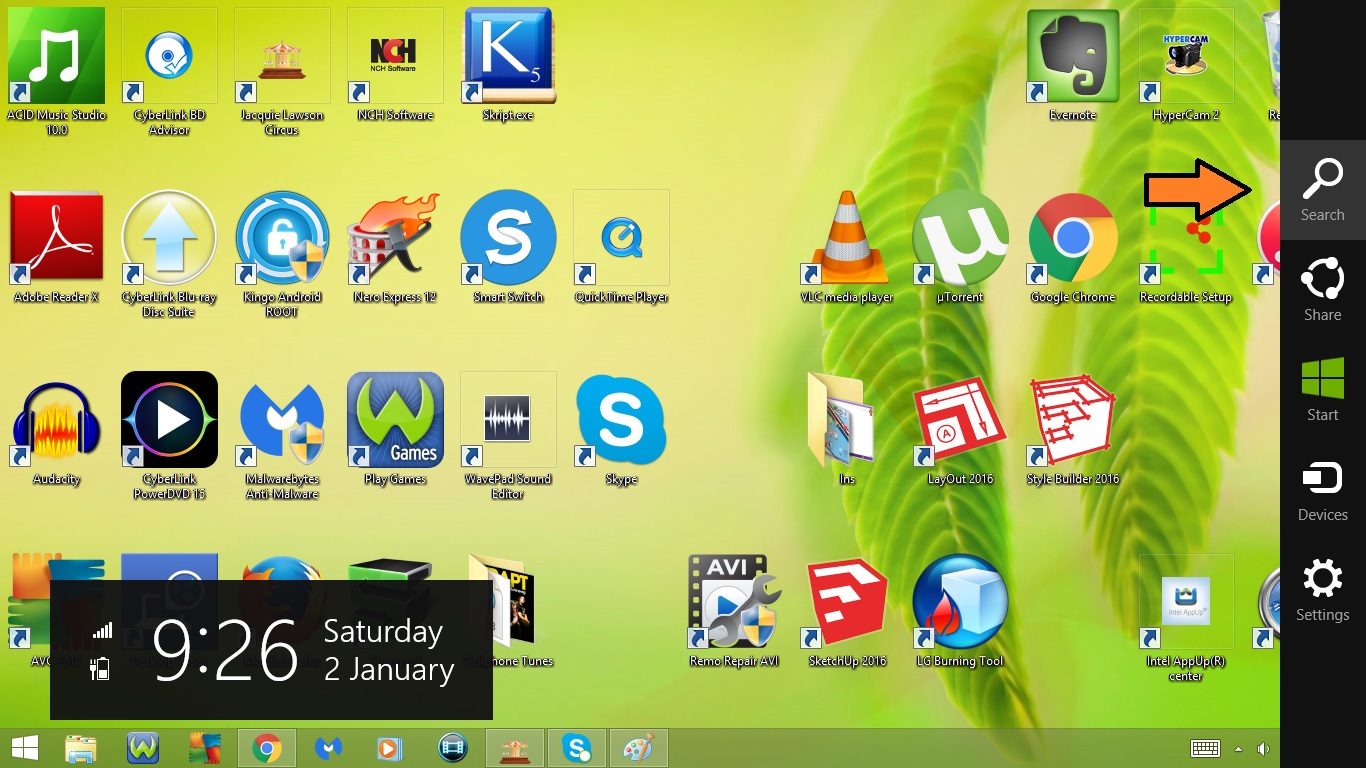
Task: Launch Remo Repair AVI
Action: tap(734, 602)
